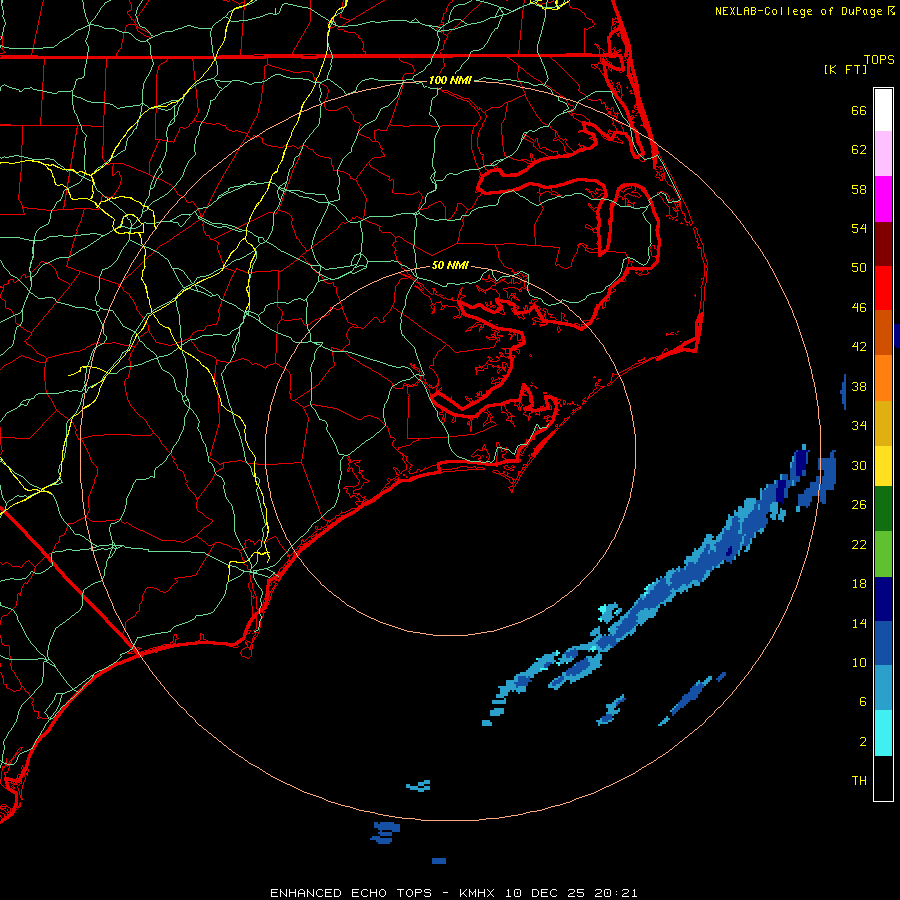The height and width of the screenshot is (900, 900).
Task: Click the '62' legend value
Action: coord(859,150)
